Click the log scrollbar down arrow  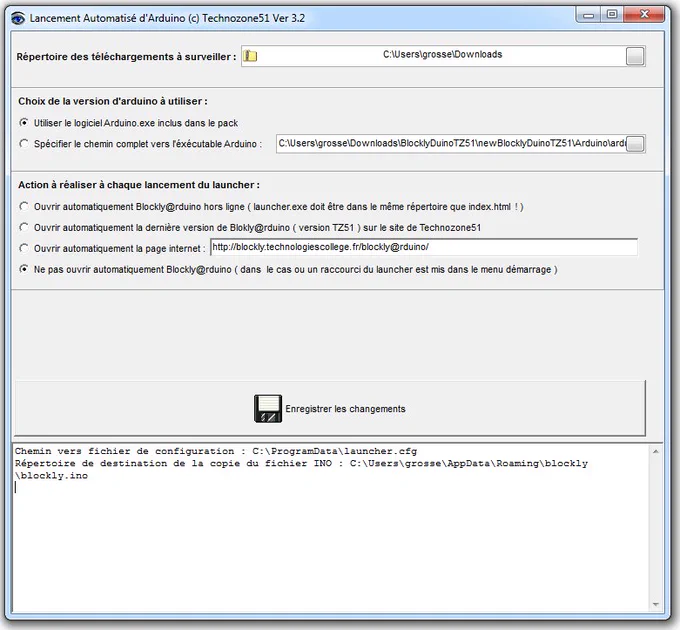656,604
